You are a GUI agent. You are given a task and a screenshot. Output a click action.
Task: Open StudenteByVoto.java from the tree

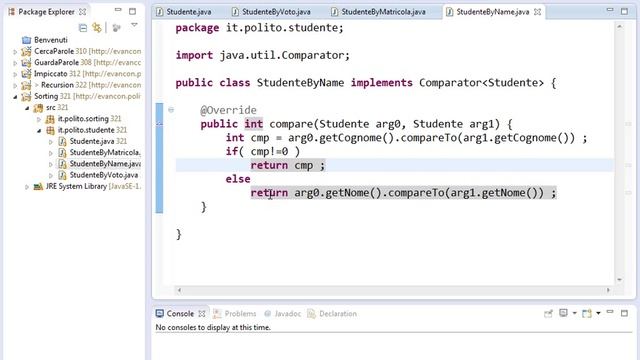click(x=104, y=175)
